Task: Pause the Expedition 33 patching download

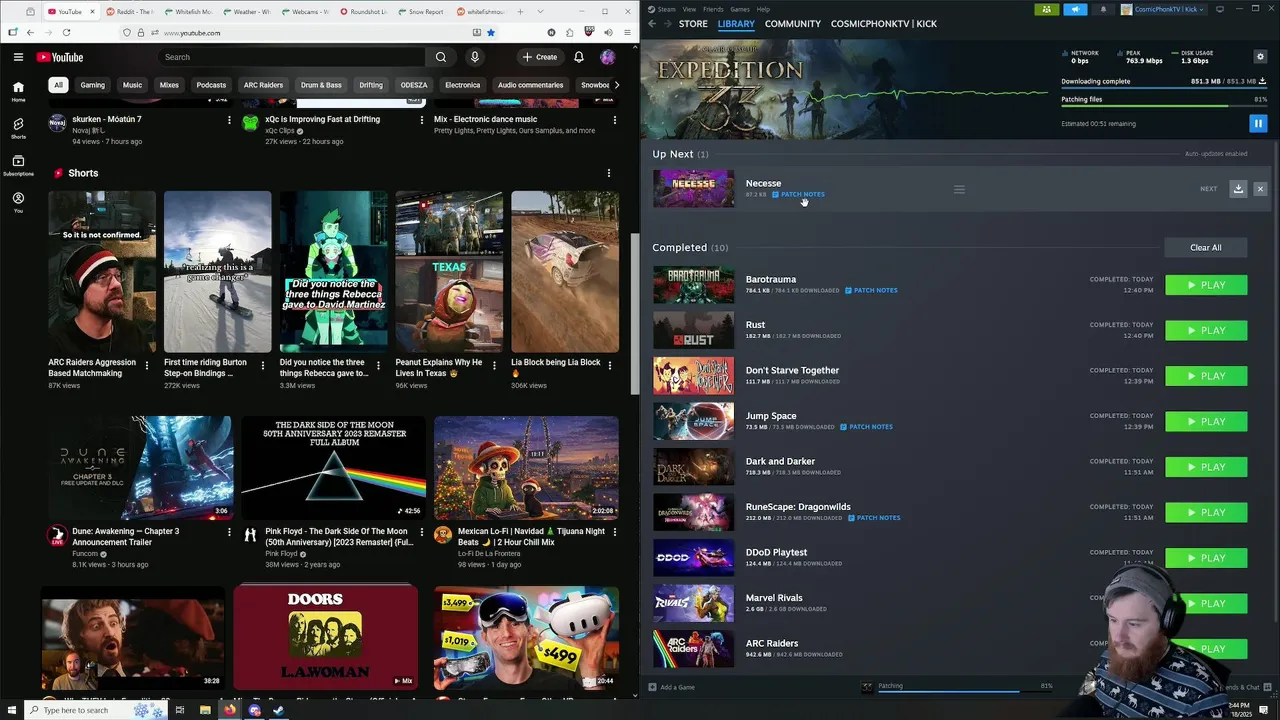Action: (x=1258, y=123)
